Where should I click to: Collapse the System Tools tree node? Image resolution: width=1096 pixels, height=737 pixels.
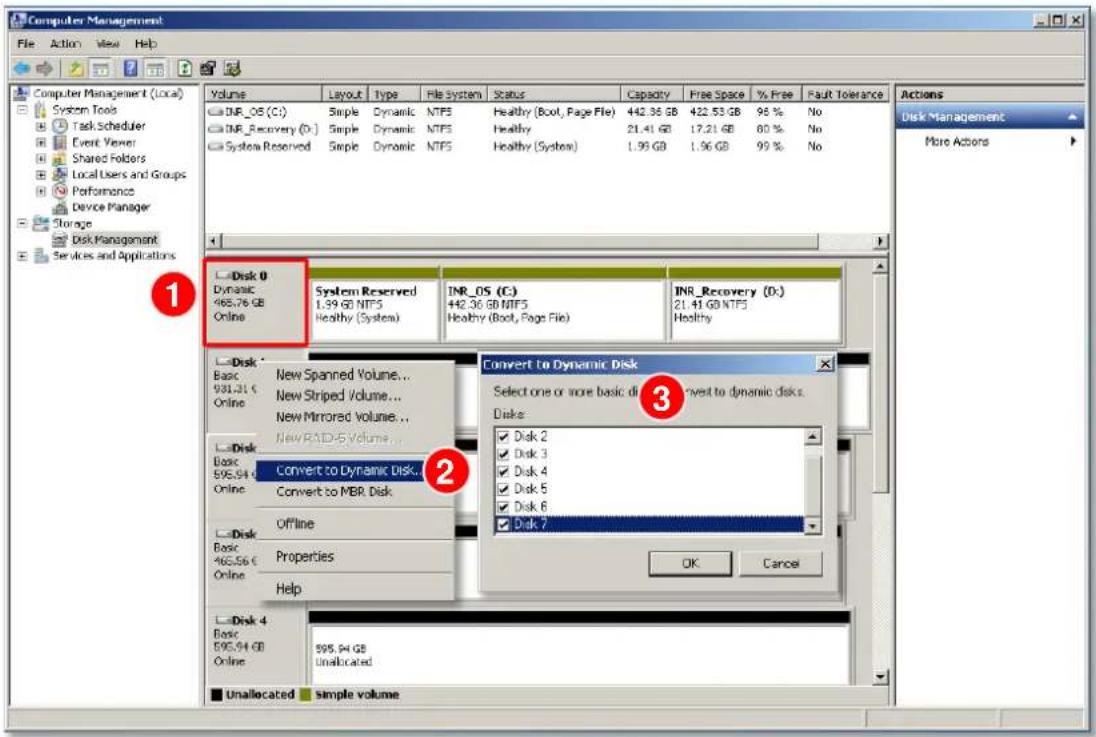click(x=22, y=110)
